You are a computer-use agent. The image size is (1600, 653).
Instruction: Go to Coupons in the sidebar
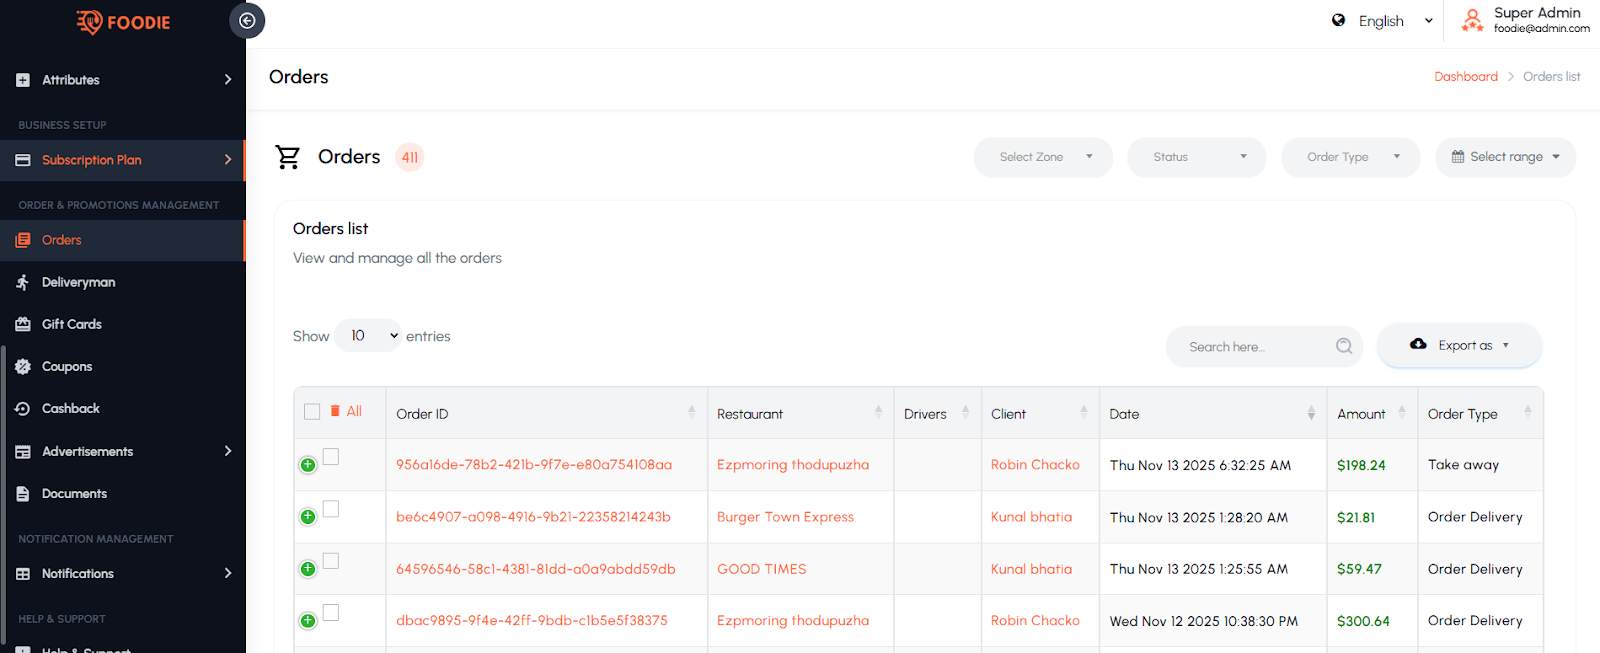click(67, 366)
